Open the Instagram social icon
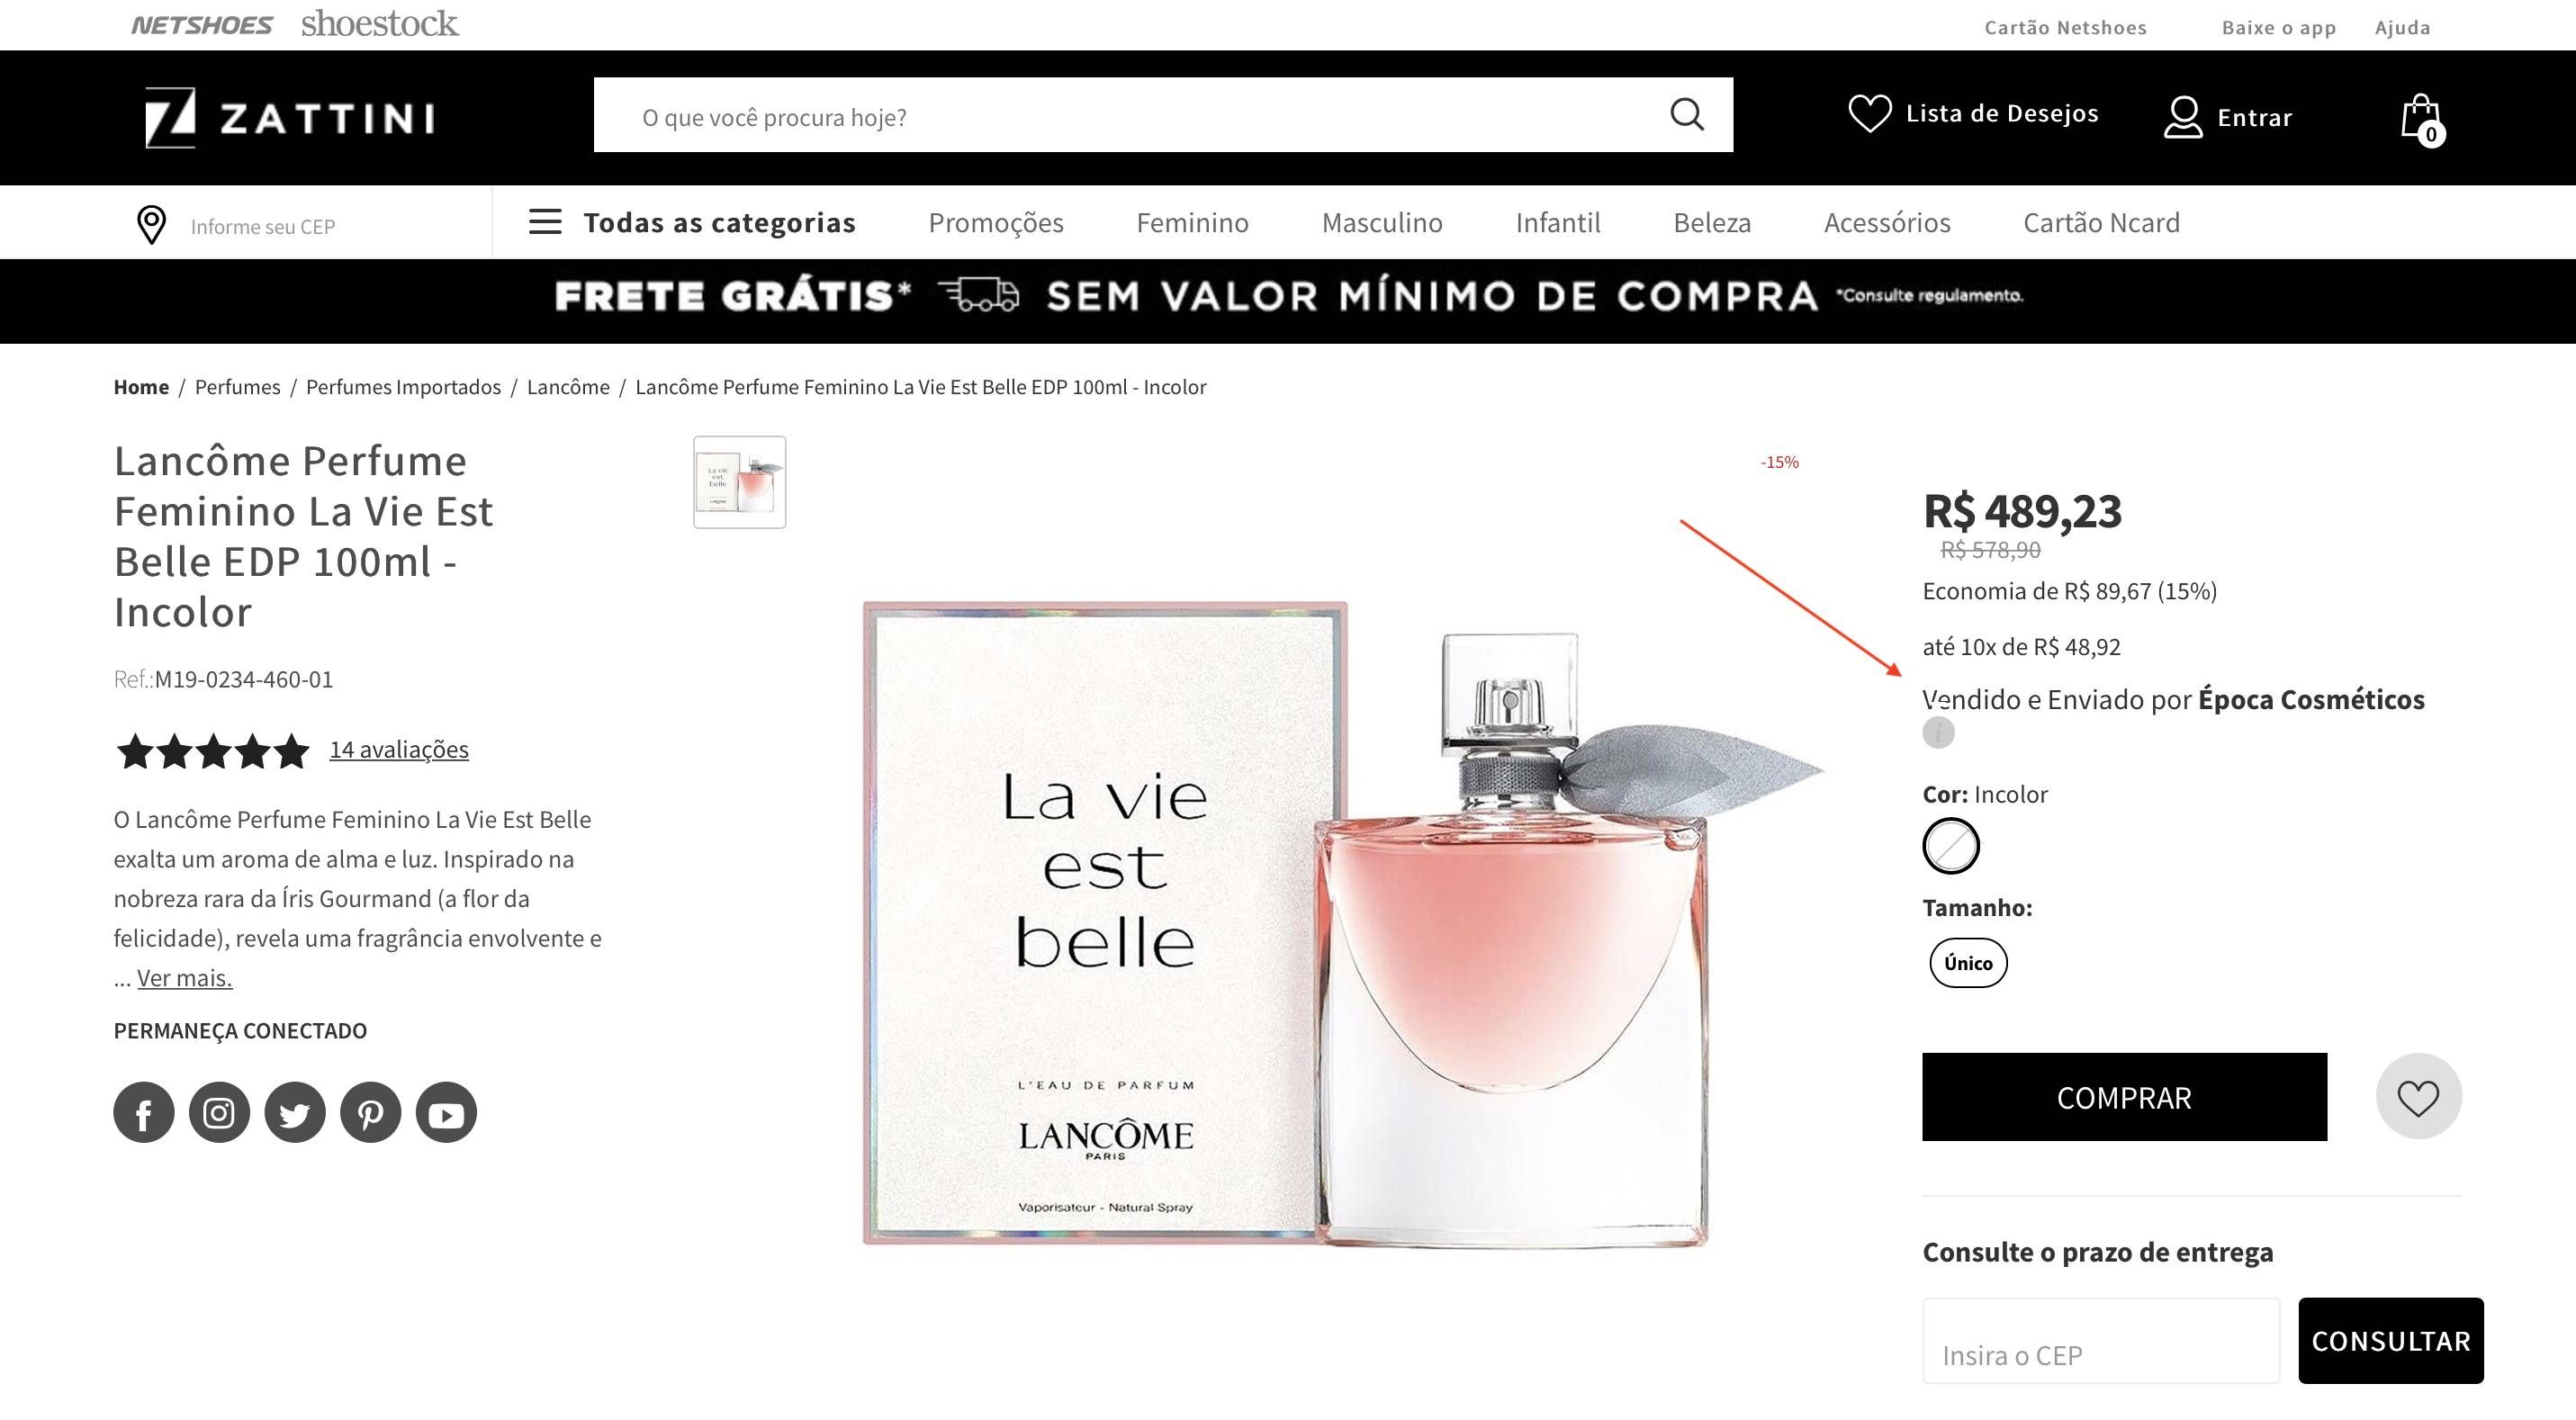Screen dimensions: 2576x1420 pos(219,1112)
